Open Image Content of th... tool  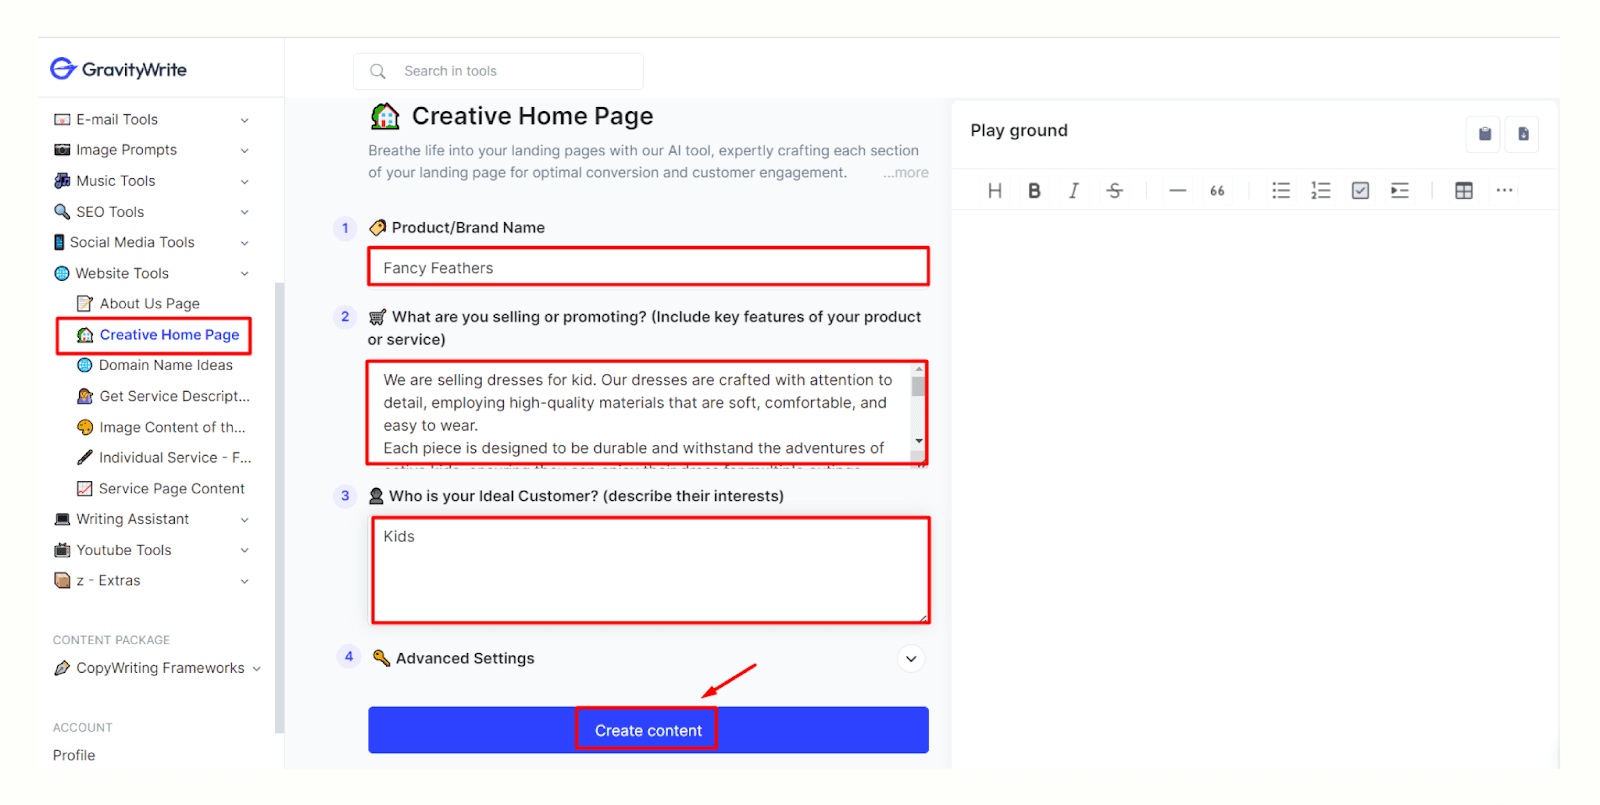161,427
